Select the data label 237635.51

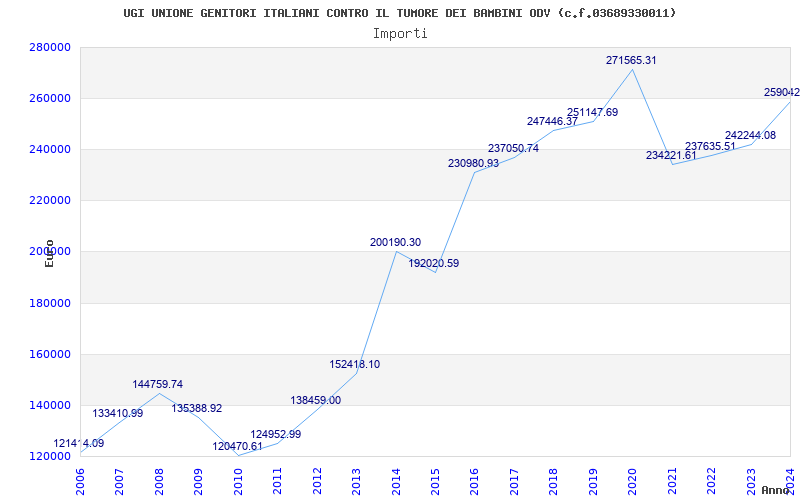point(710,146)
